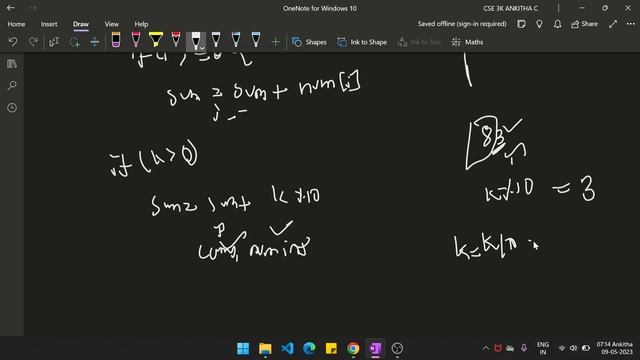Select the first black-and-white pen after the selected one
The image size is (640, 360).
pyautogui.click(x=216, y=40)
